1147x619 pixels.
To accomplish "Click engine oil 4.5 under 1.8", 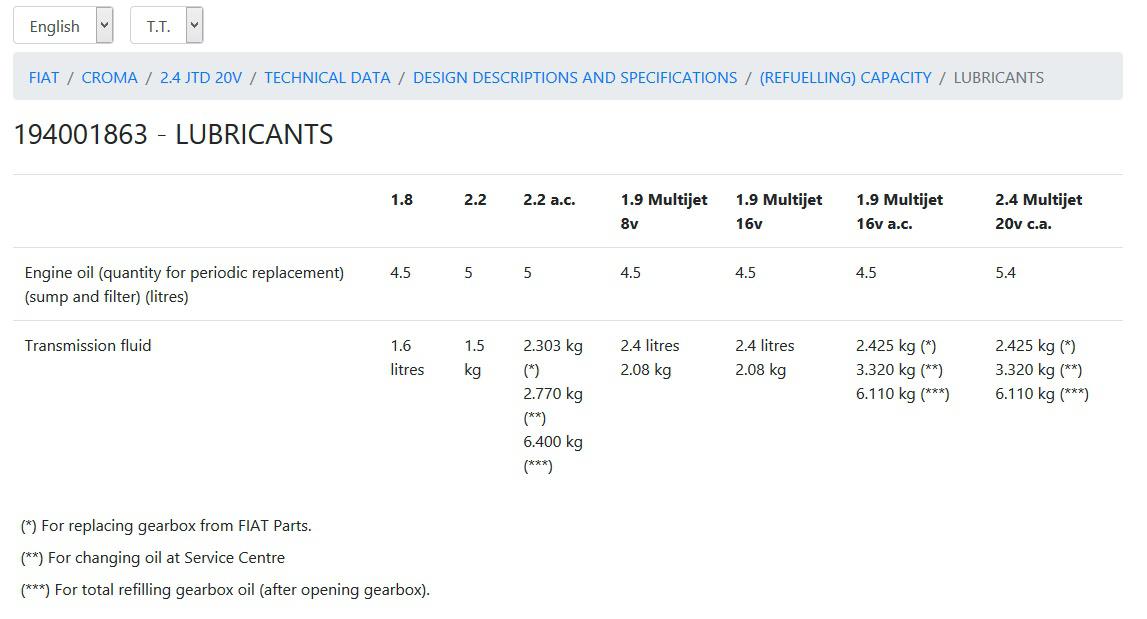I will click(400, 273).
